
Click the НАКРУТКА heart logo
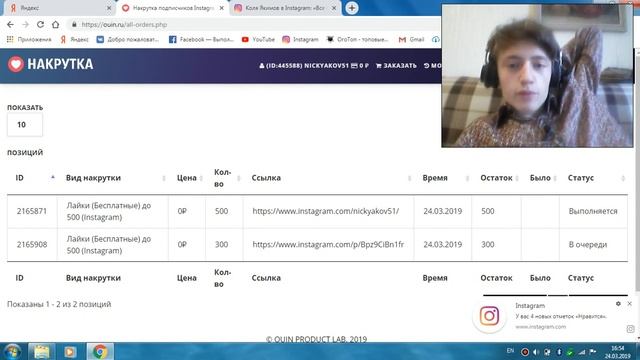[50, 64]
